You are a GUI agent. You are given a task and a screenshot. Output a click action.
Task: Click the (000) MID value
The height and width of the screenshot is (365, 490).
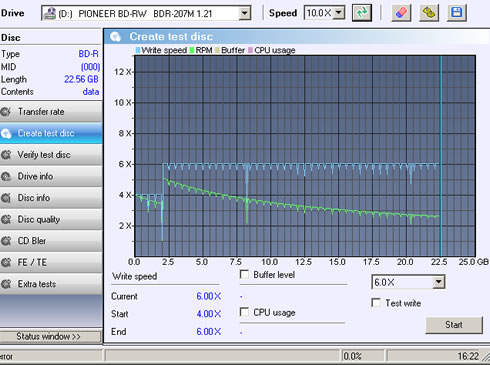point(90,67)
